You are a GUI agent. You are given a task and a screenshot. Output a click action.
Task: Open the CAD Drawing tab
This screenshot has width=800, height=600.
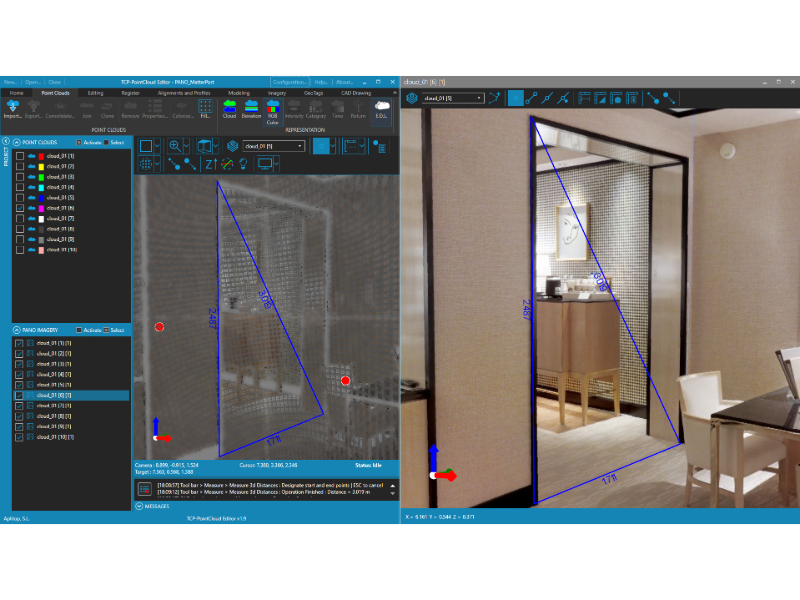point(356,93)
